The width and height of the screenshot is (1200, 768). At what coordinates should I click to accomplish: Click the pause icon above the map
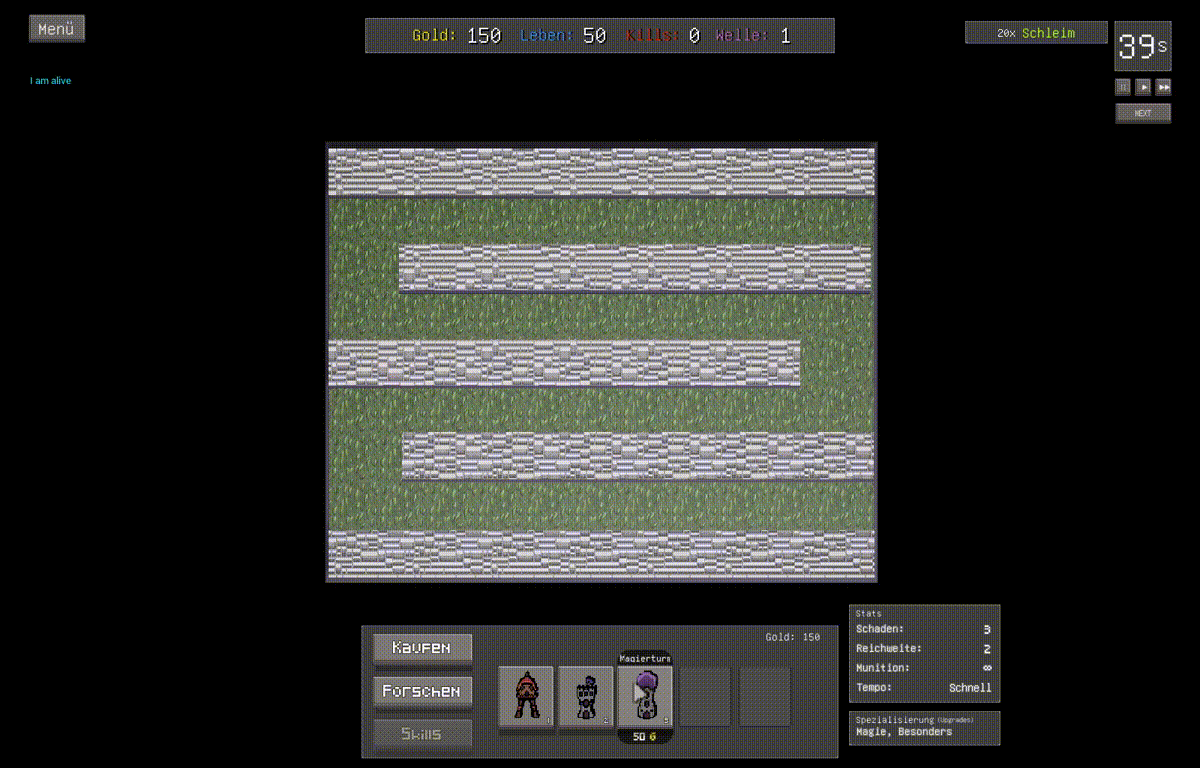pos(1123,87)
